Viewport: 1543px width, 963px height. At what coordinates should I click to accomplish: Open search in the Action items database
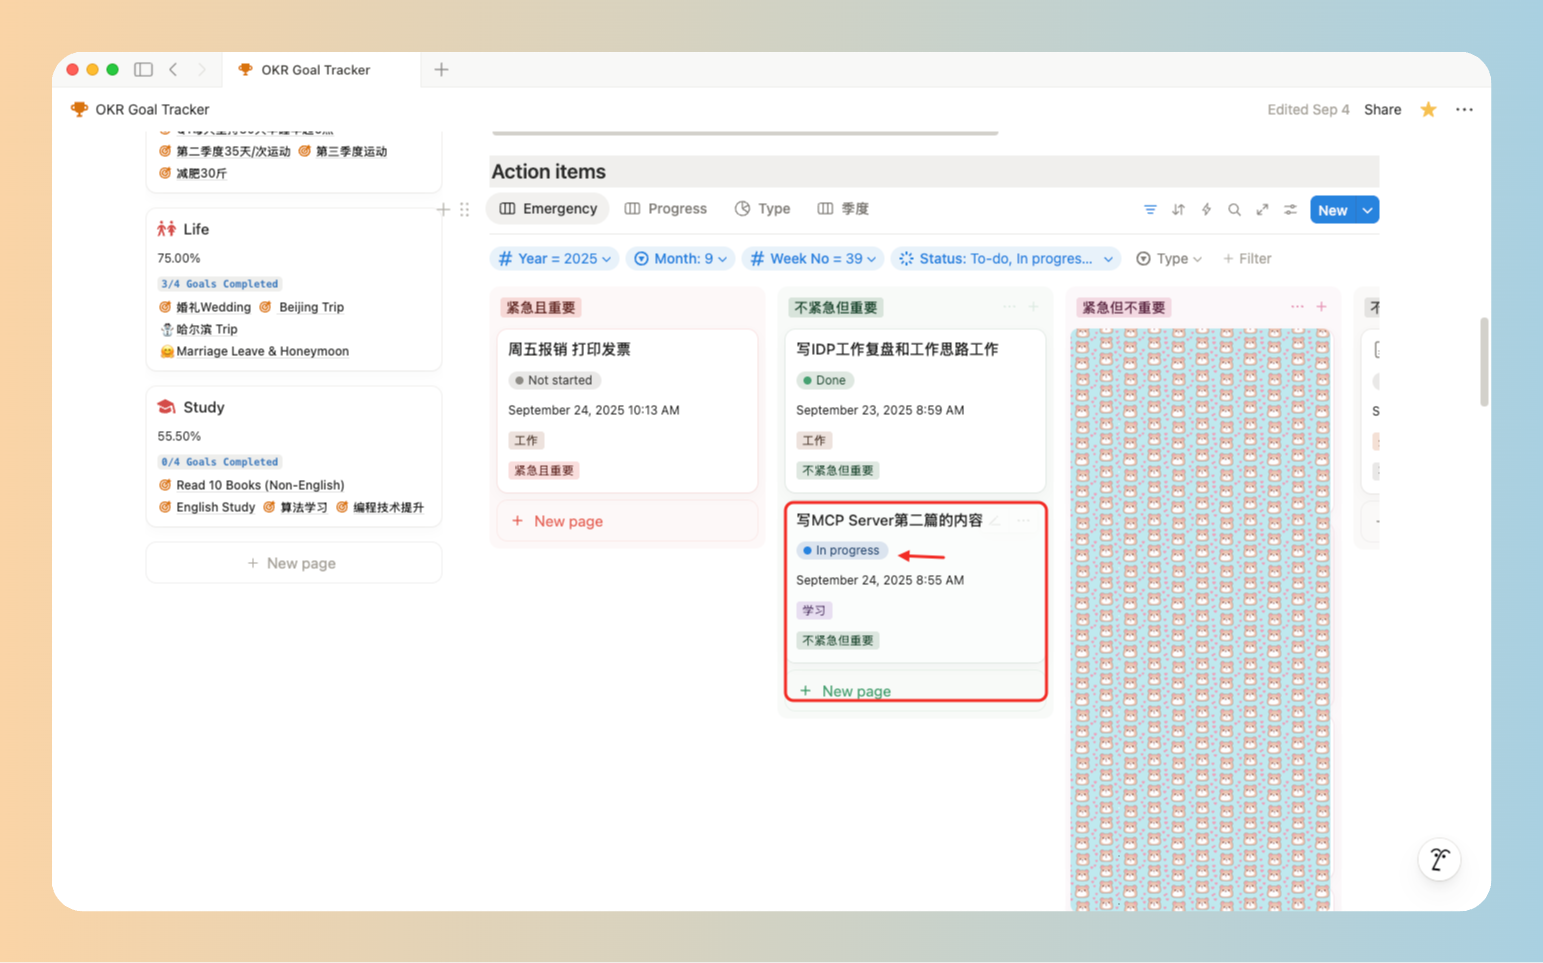tap(1234, 210)
